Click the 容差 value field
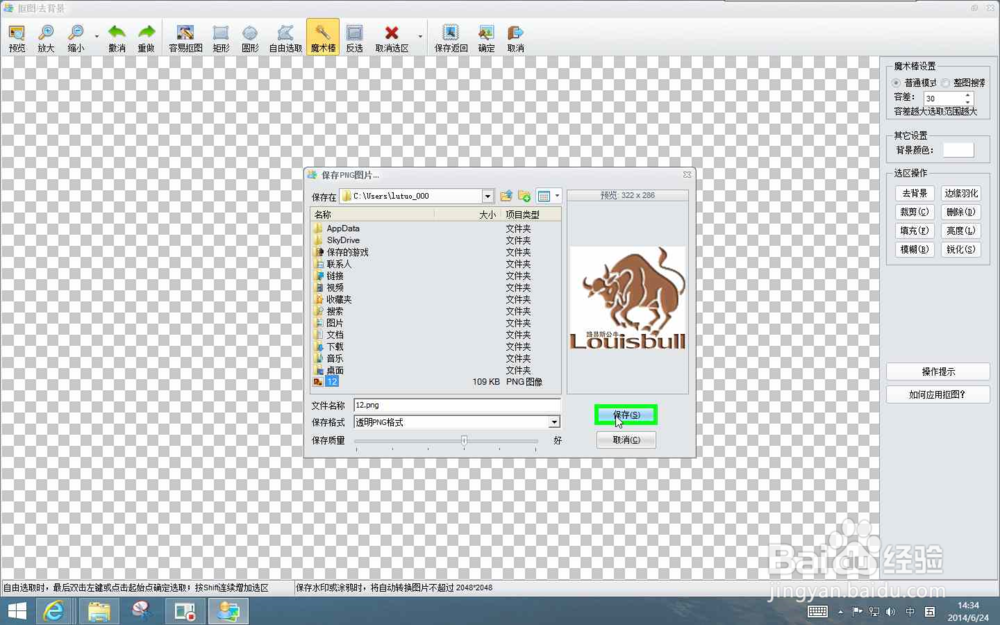1000x625 pixels. click(943, 98)
